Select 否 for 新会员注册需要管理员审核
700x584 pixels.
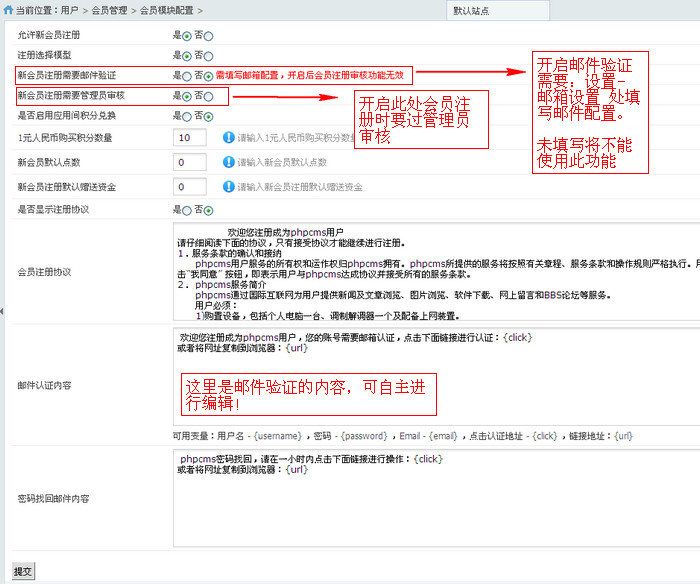click(x=208, y=97)
